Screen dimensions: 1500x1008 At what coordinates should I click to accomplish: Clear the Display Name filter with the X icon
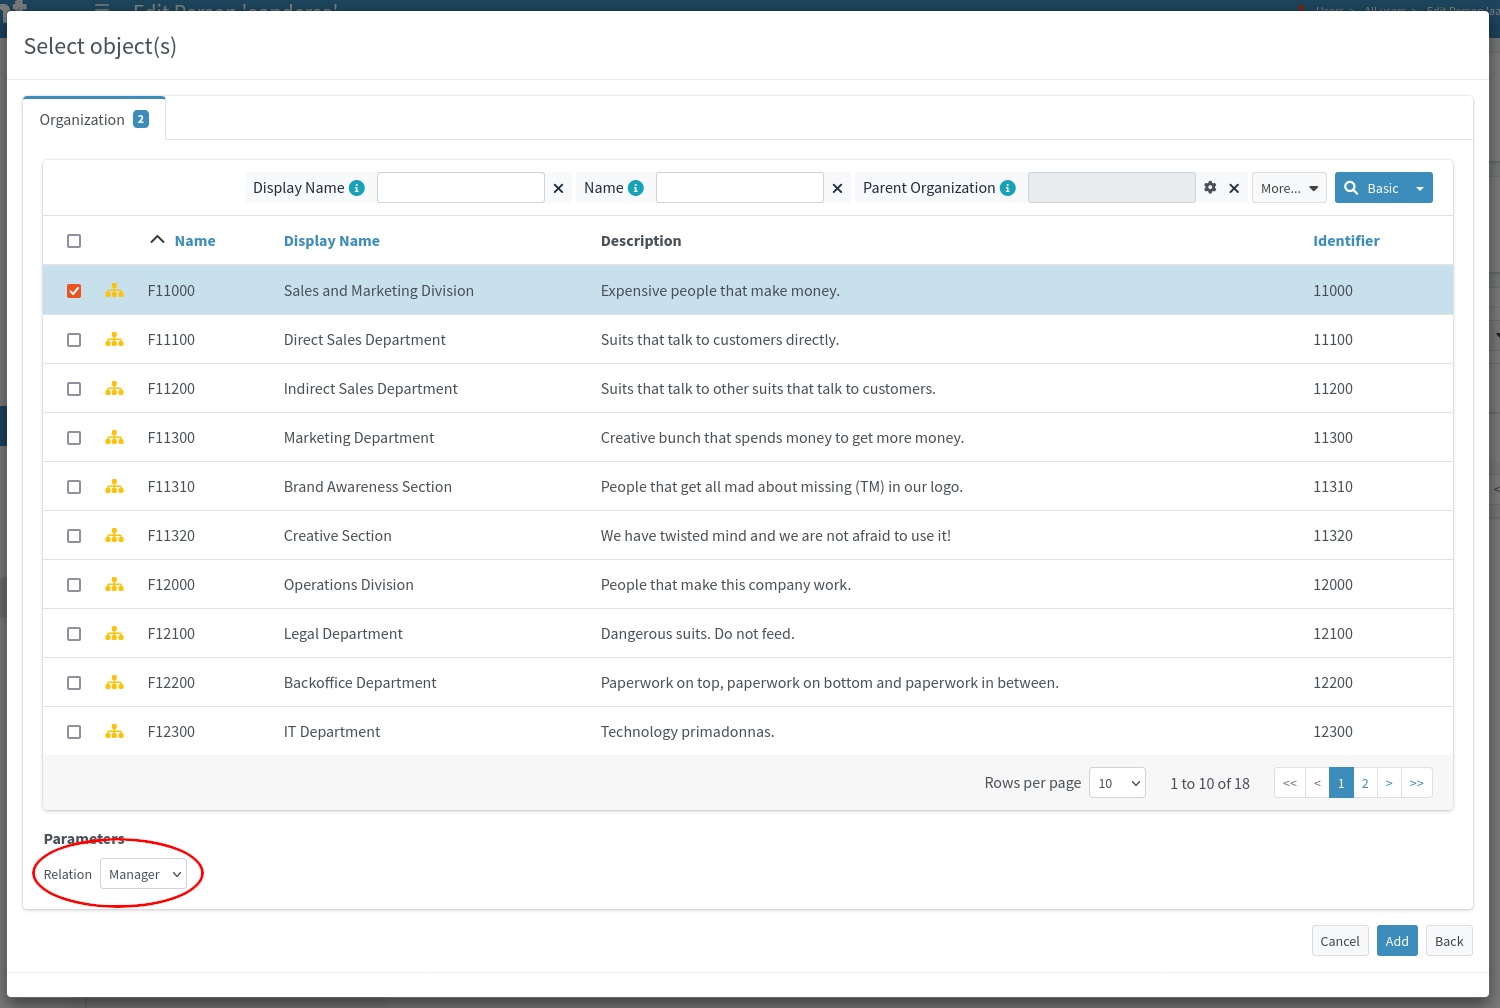[x=557, y=187]
